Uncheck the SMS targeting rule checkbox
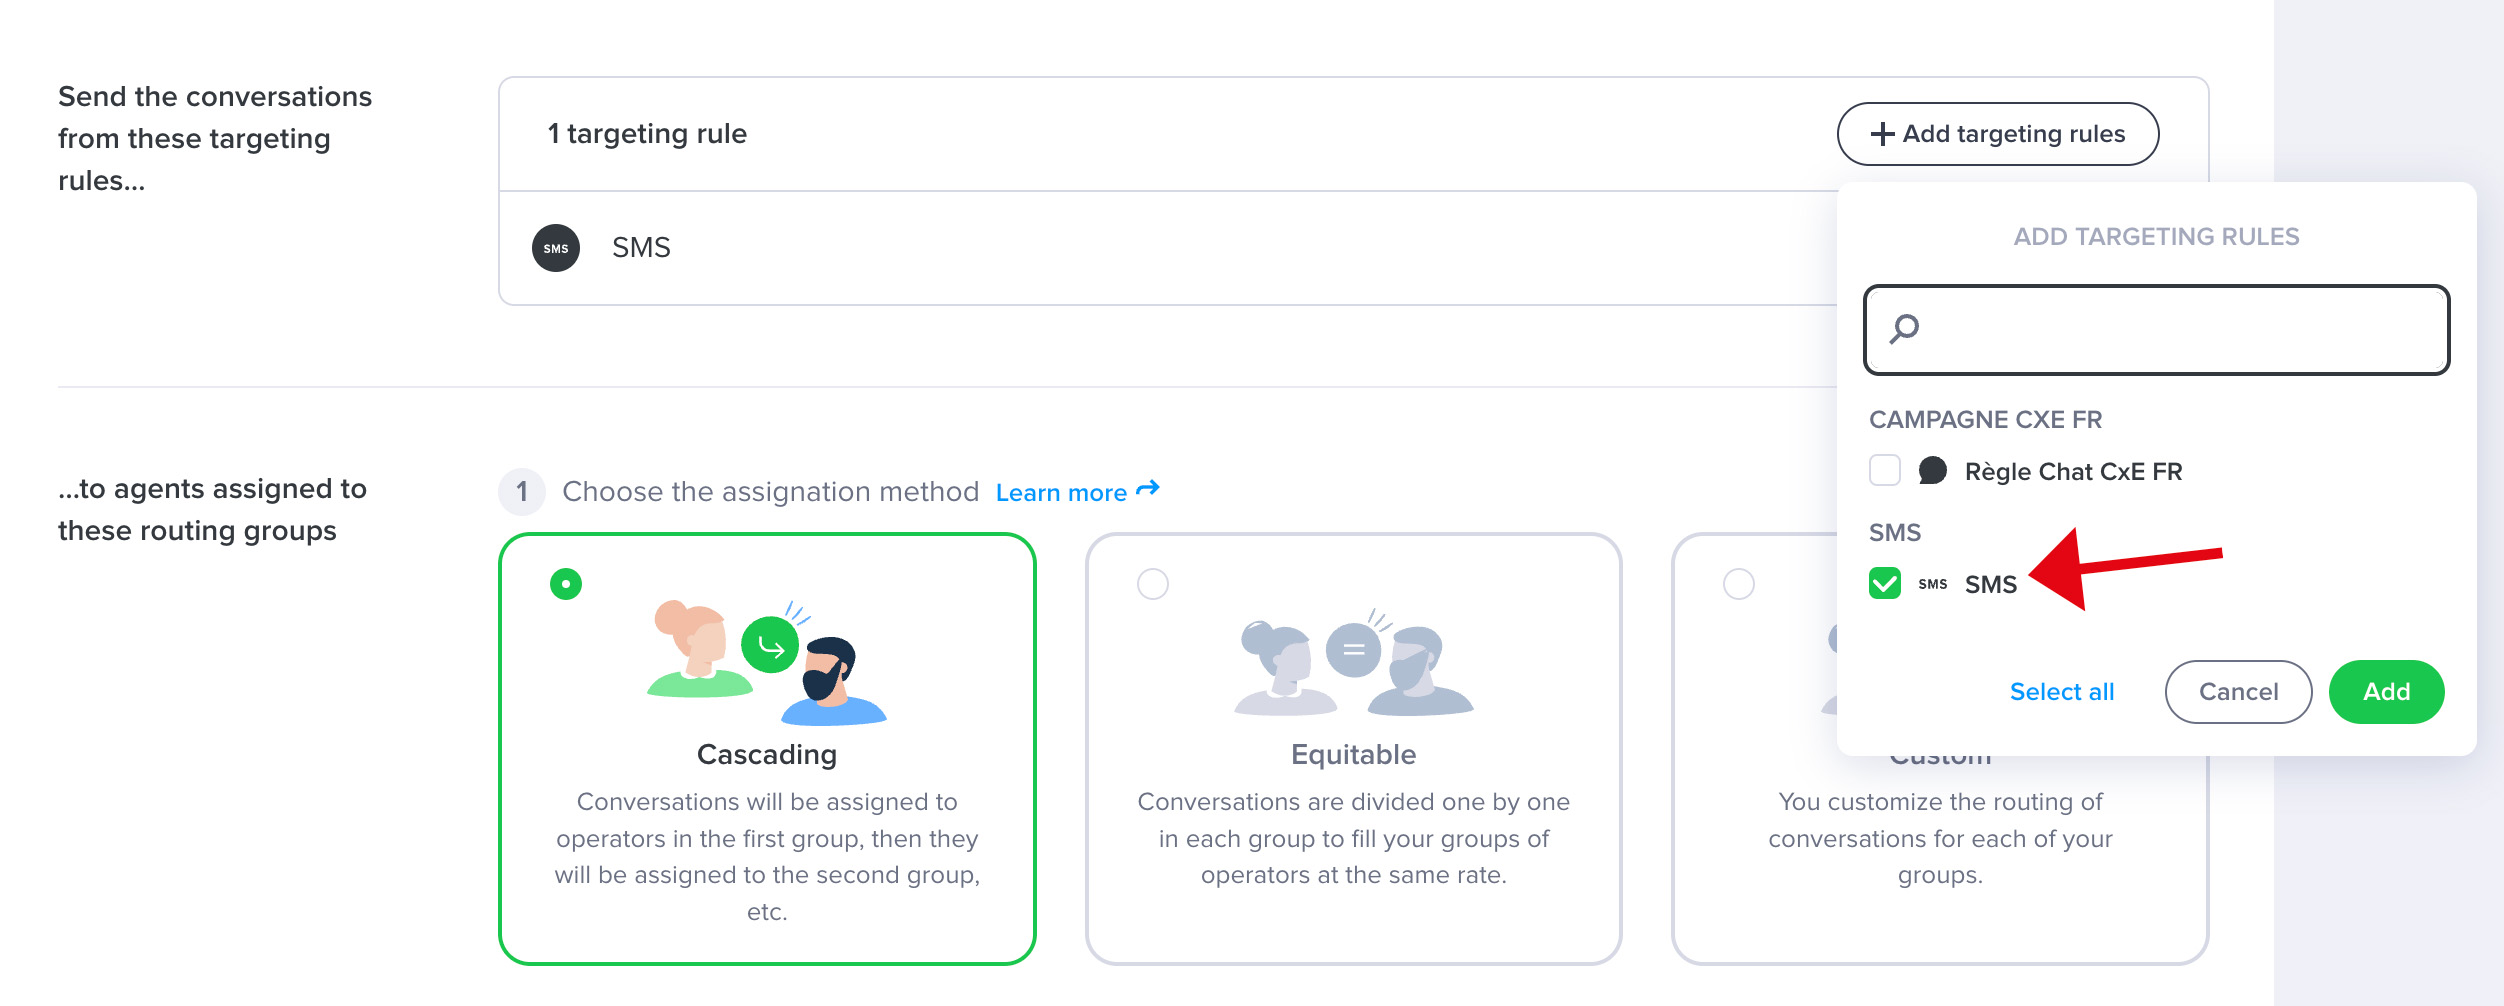The width and height of the screenshot is (2504, 1006). [1885, 584]
